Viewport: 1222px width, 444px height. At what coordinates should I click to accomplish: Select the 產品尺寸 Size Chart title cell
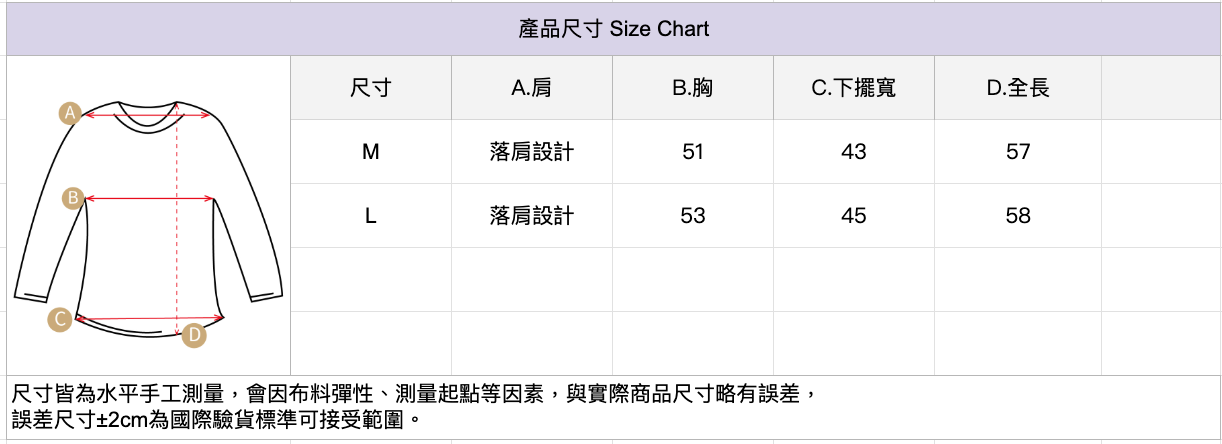[x=613, y=29]
